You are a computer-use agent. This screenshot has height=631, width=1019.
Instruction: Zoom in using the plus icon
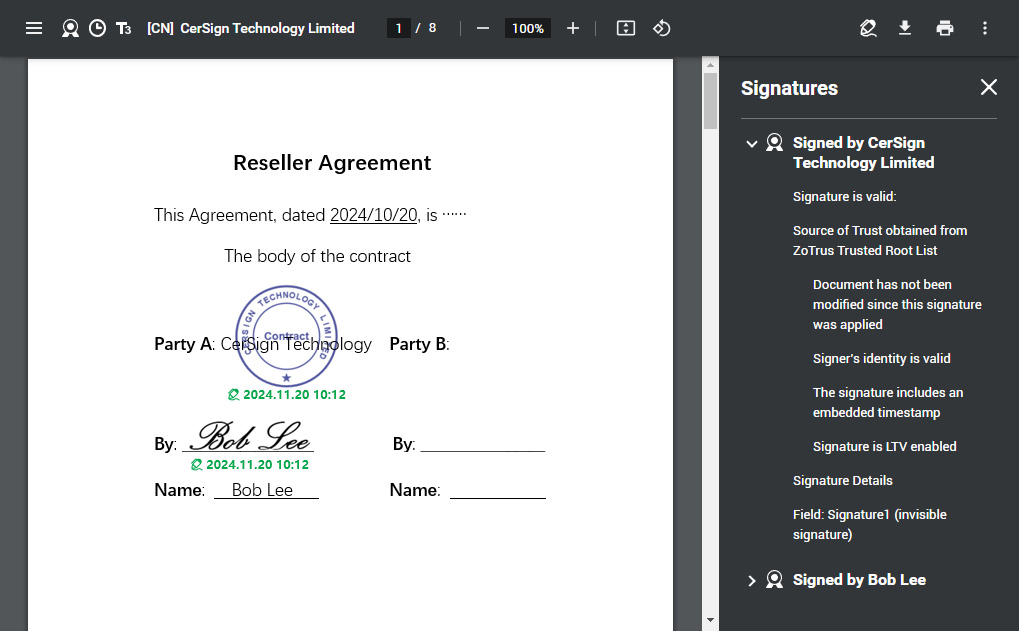pos(573,28)
